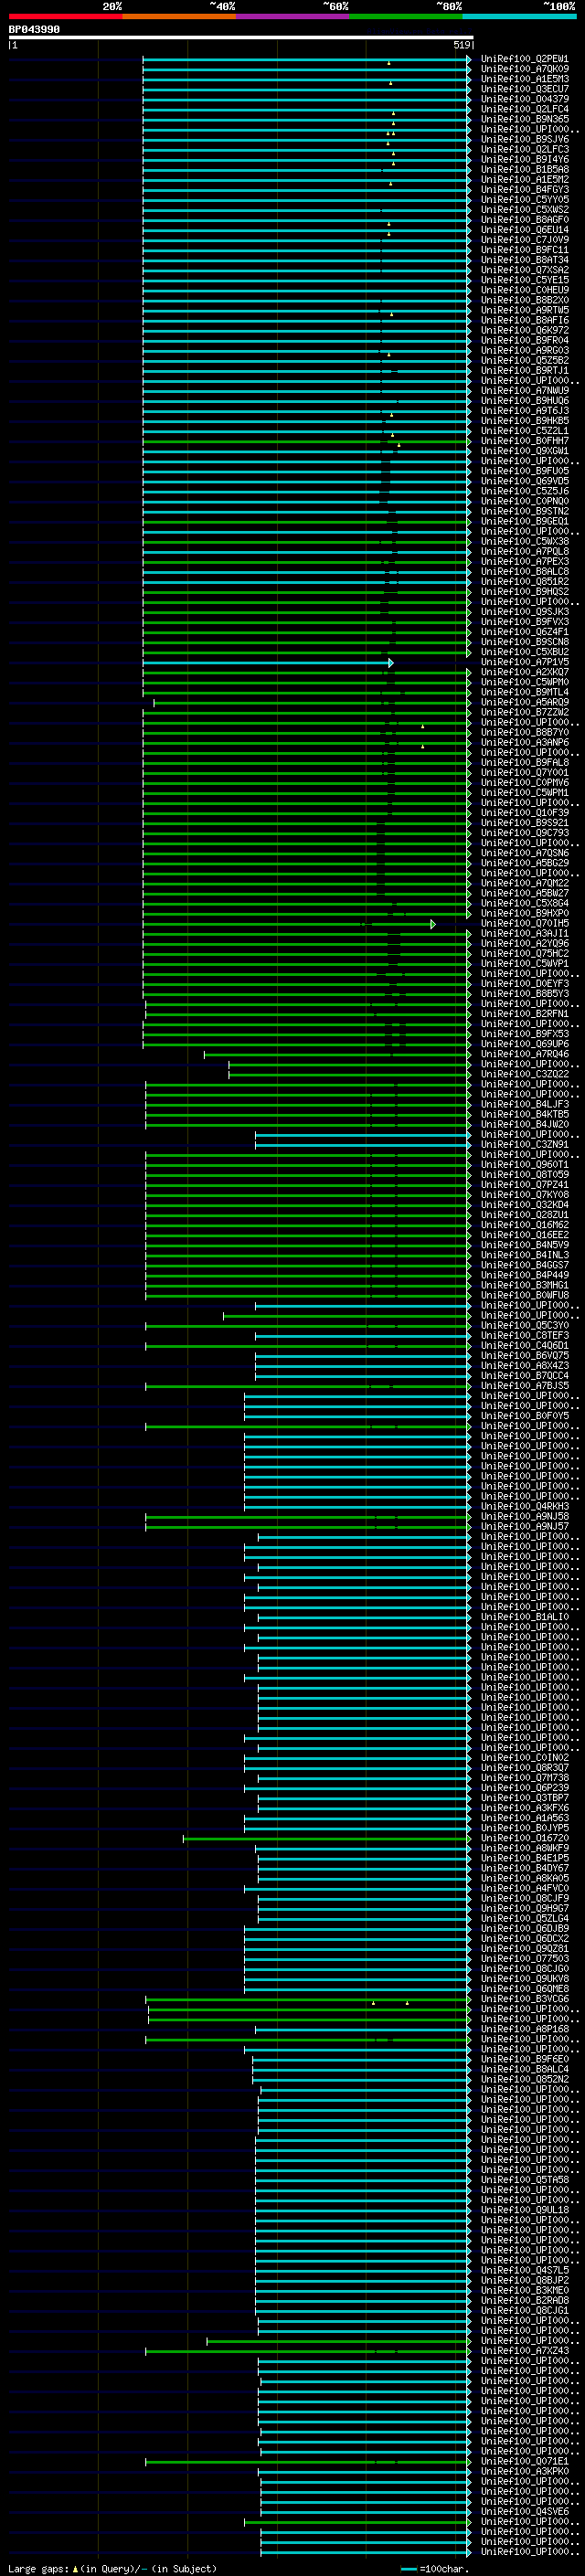Select the UniRef100_A3ANP6 label
Image resolution: width=585 pixels, height=2576 pixels.
[x=525, y=743]
